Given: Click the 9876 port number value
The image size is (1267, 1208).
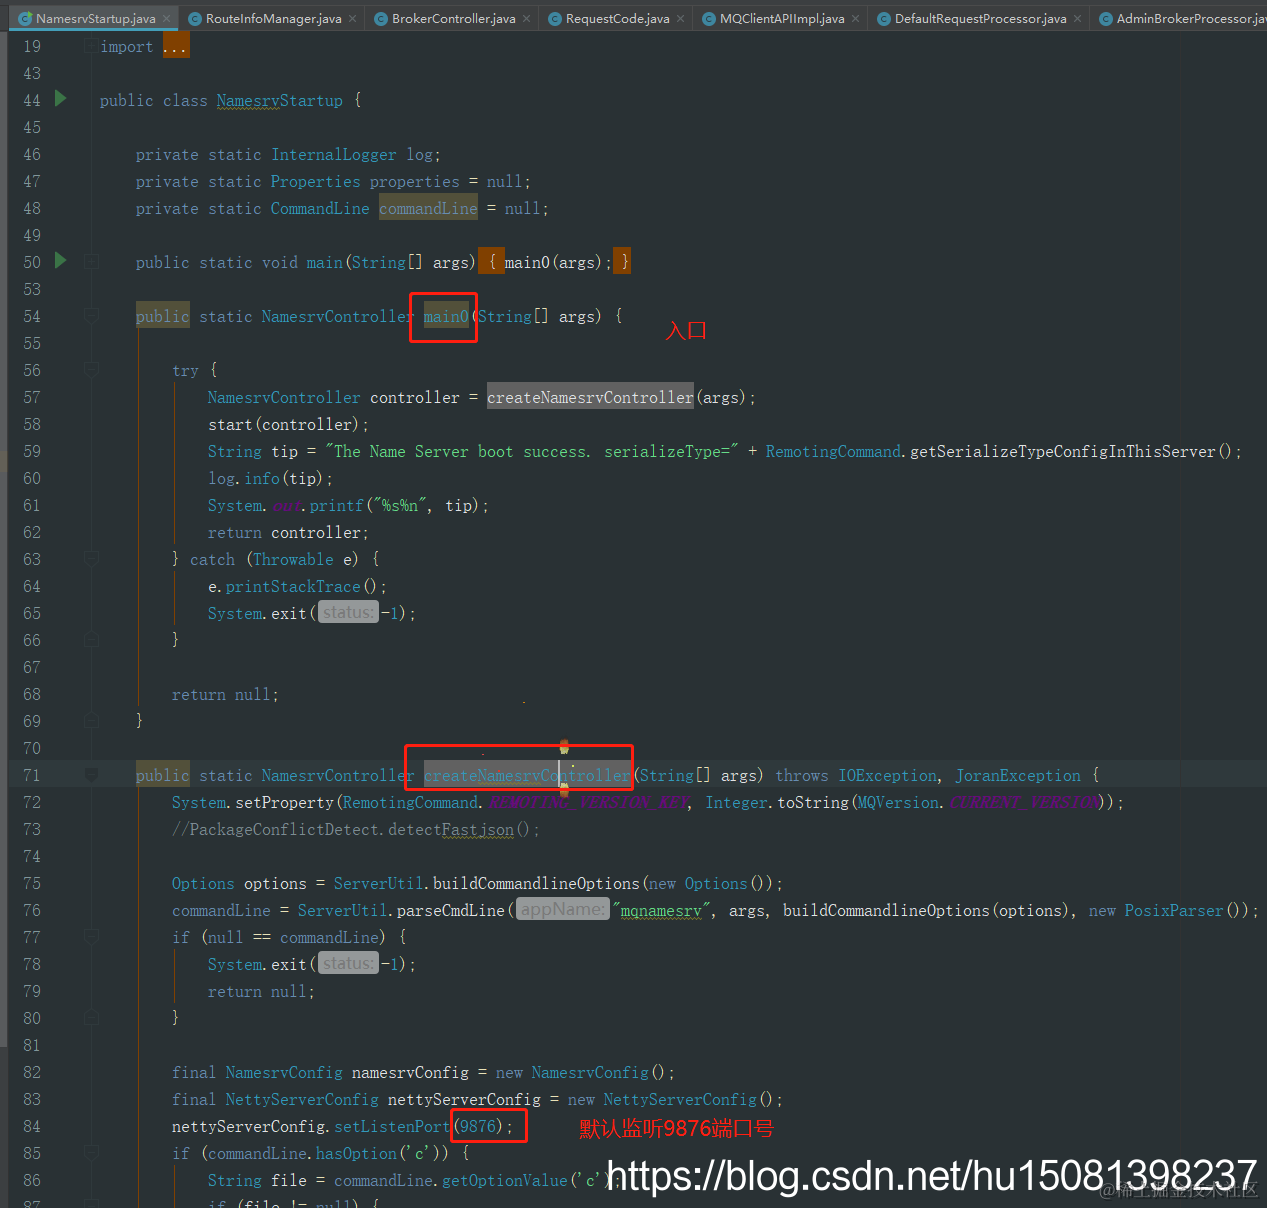Looking at the screenshot, I should coord(478,1126).
